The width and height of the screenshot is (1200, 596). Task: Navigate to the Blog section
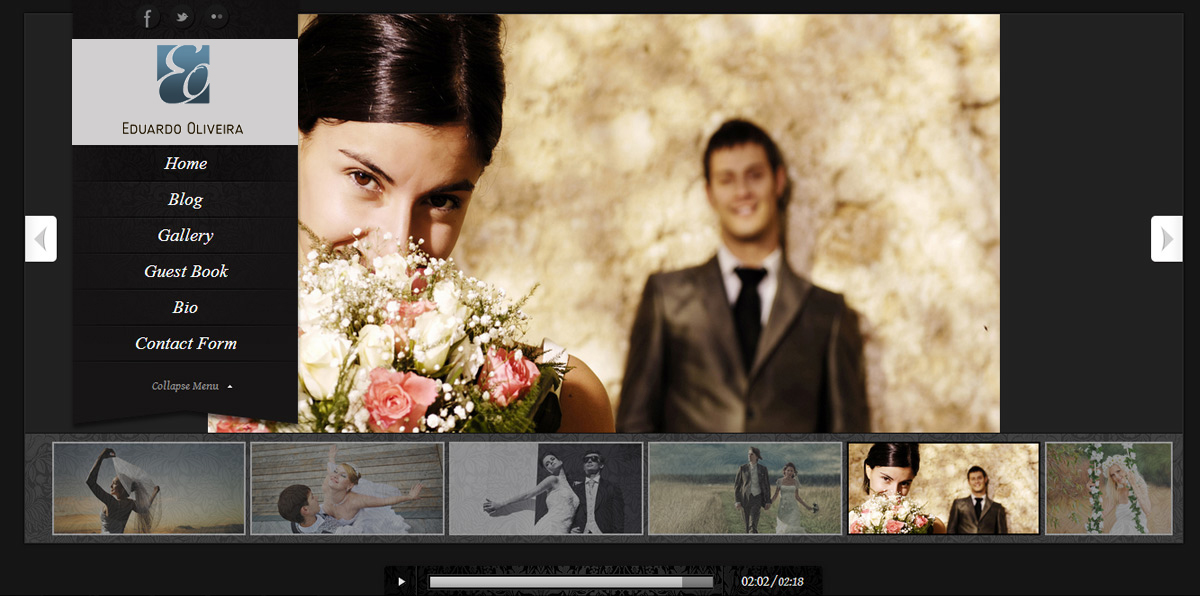[185, 199]
